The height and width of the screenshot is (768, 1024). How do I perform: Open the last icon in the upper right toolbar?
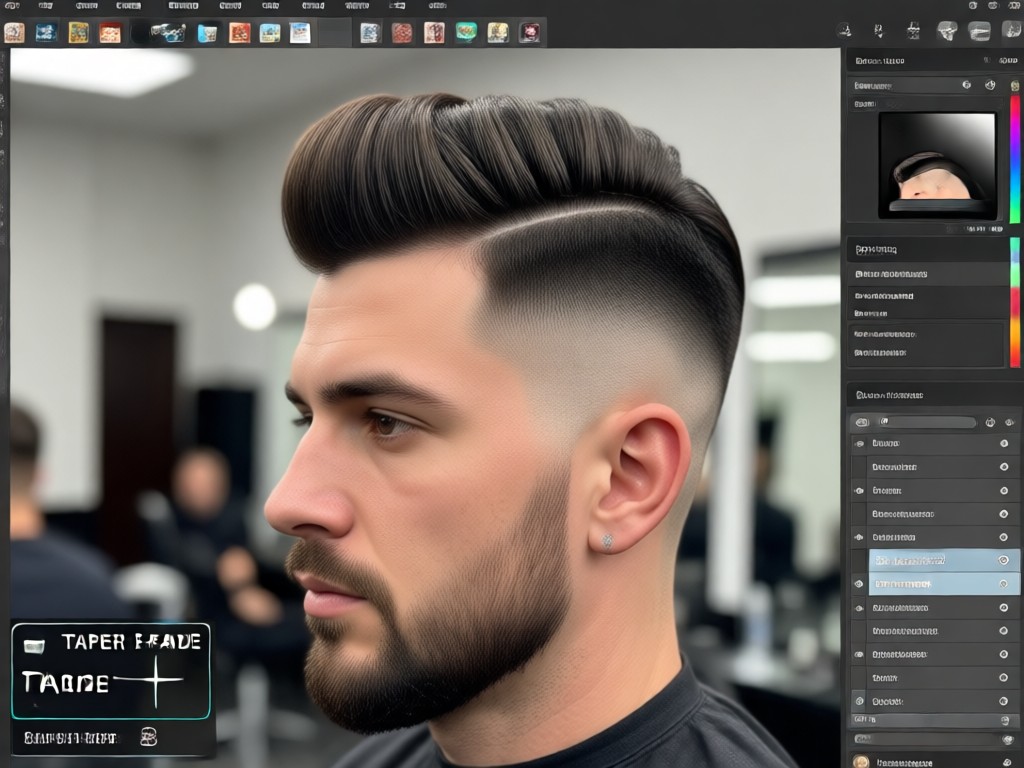pyautogui.click(x=1012, y=31)
